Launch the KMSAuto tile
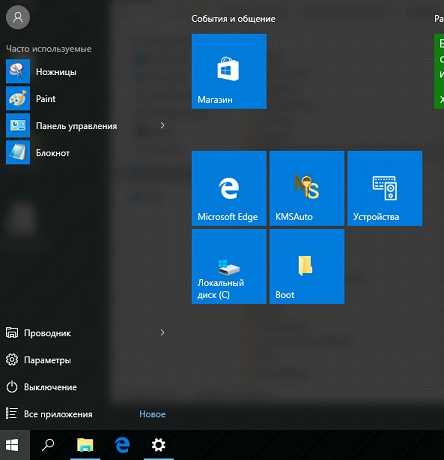This screenshot has width=444, height=460. point(307,188)
